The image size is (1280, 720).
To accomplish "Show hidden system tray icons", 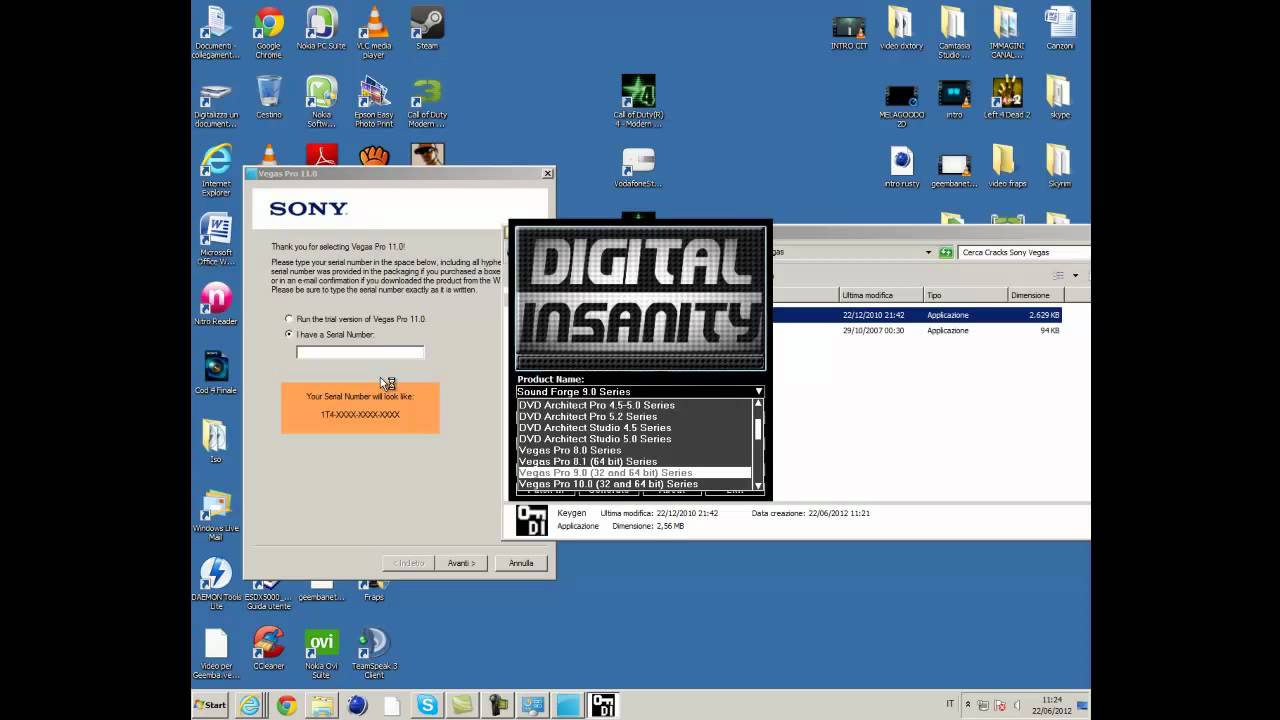I will tap(967, 705).
